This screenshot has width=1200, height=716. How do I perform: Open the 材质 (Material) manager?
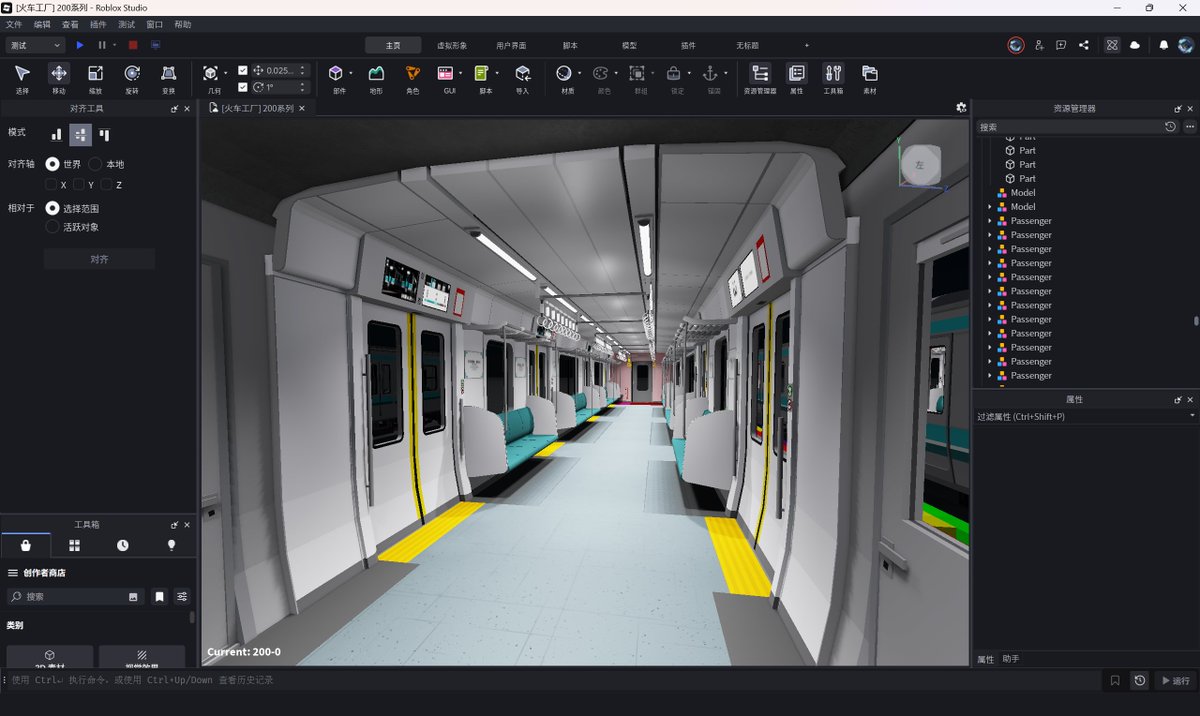565,78
